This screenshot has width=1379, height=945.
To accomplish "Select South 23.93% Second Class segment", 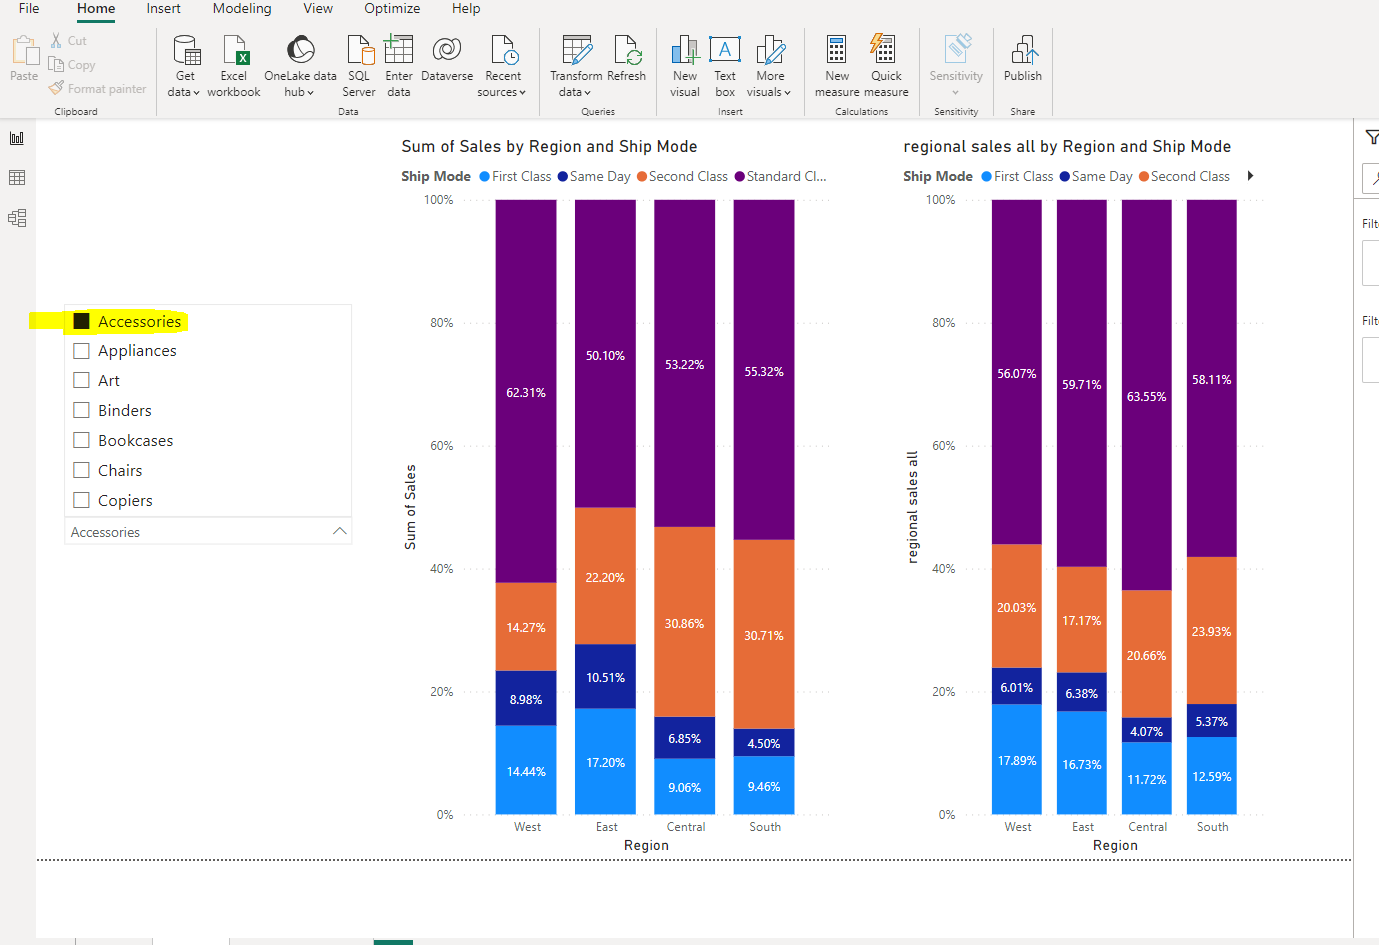I will 1211,631.
